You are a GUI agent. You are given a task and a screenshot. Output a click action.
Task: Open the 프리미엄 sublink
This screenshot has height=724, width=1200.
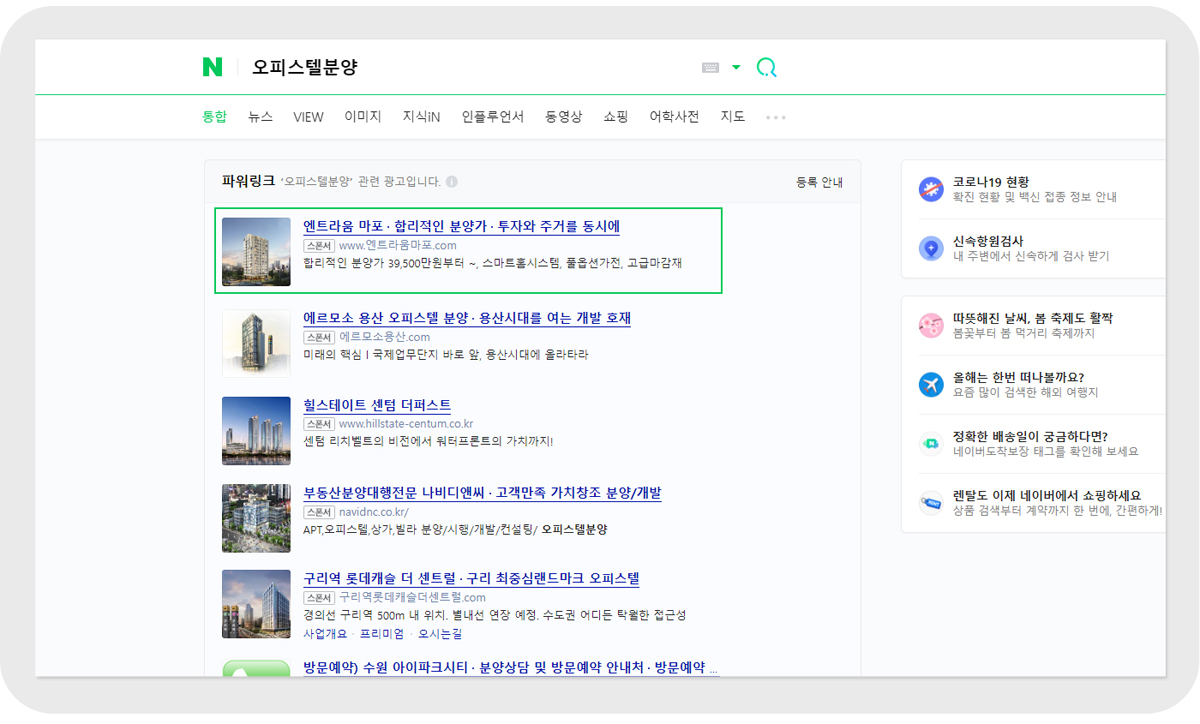382,634
